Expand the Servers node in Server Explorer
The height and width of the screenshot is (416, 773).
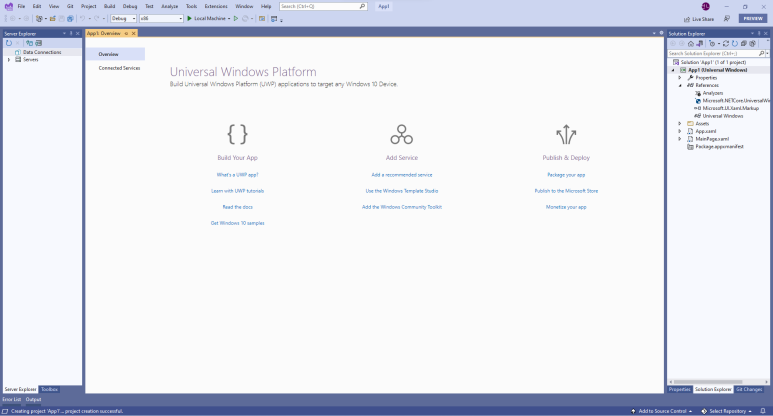(x=8, y=60)
